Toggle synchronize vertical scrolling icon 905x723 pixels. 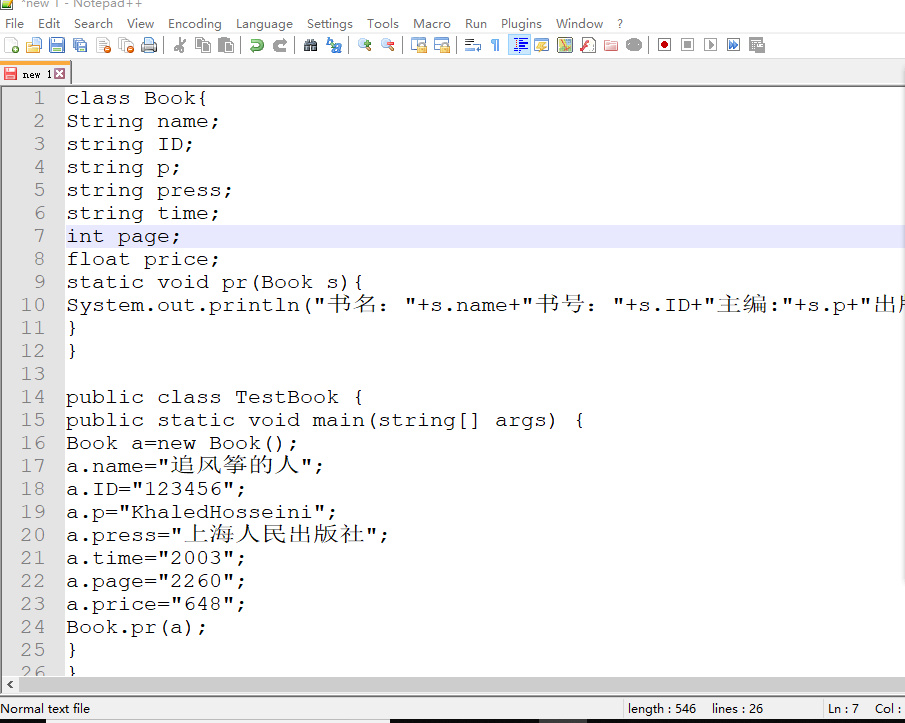[418, 45]
